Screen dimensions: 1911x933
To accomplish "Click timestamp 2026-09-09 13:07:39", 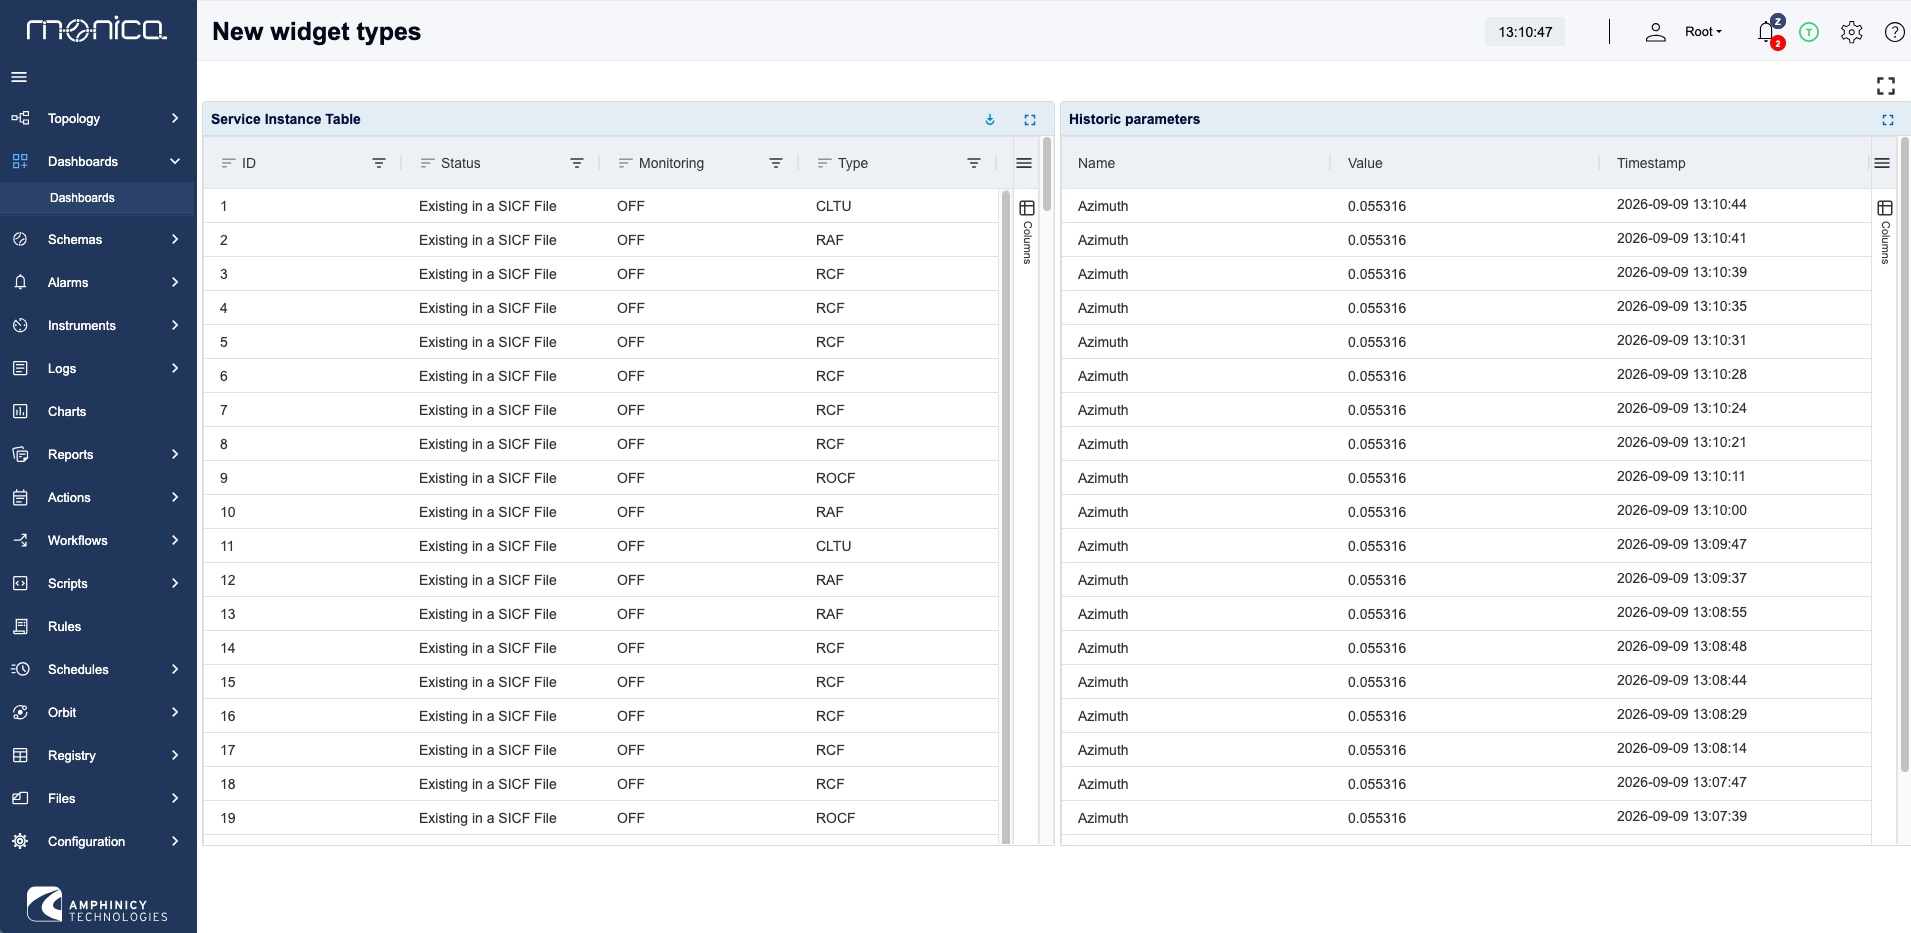I will pyautogui.click(x=1681, y=816).
